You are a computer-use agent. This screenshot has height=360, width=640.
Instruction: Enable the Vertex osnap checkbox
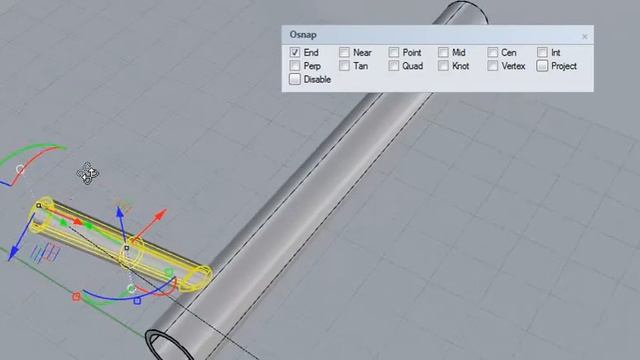(x=493, y=66)
